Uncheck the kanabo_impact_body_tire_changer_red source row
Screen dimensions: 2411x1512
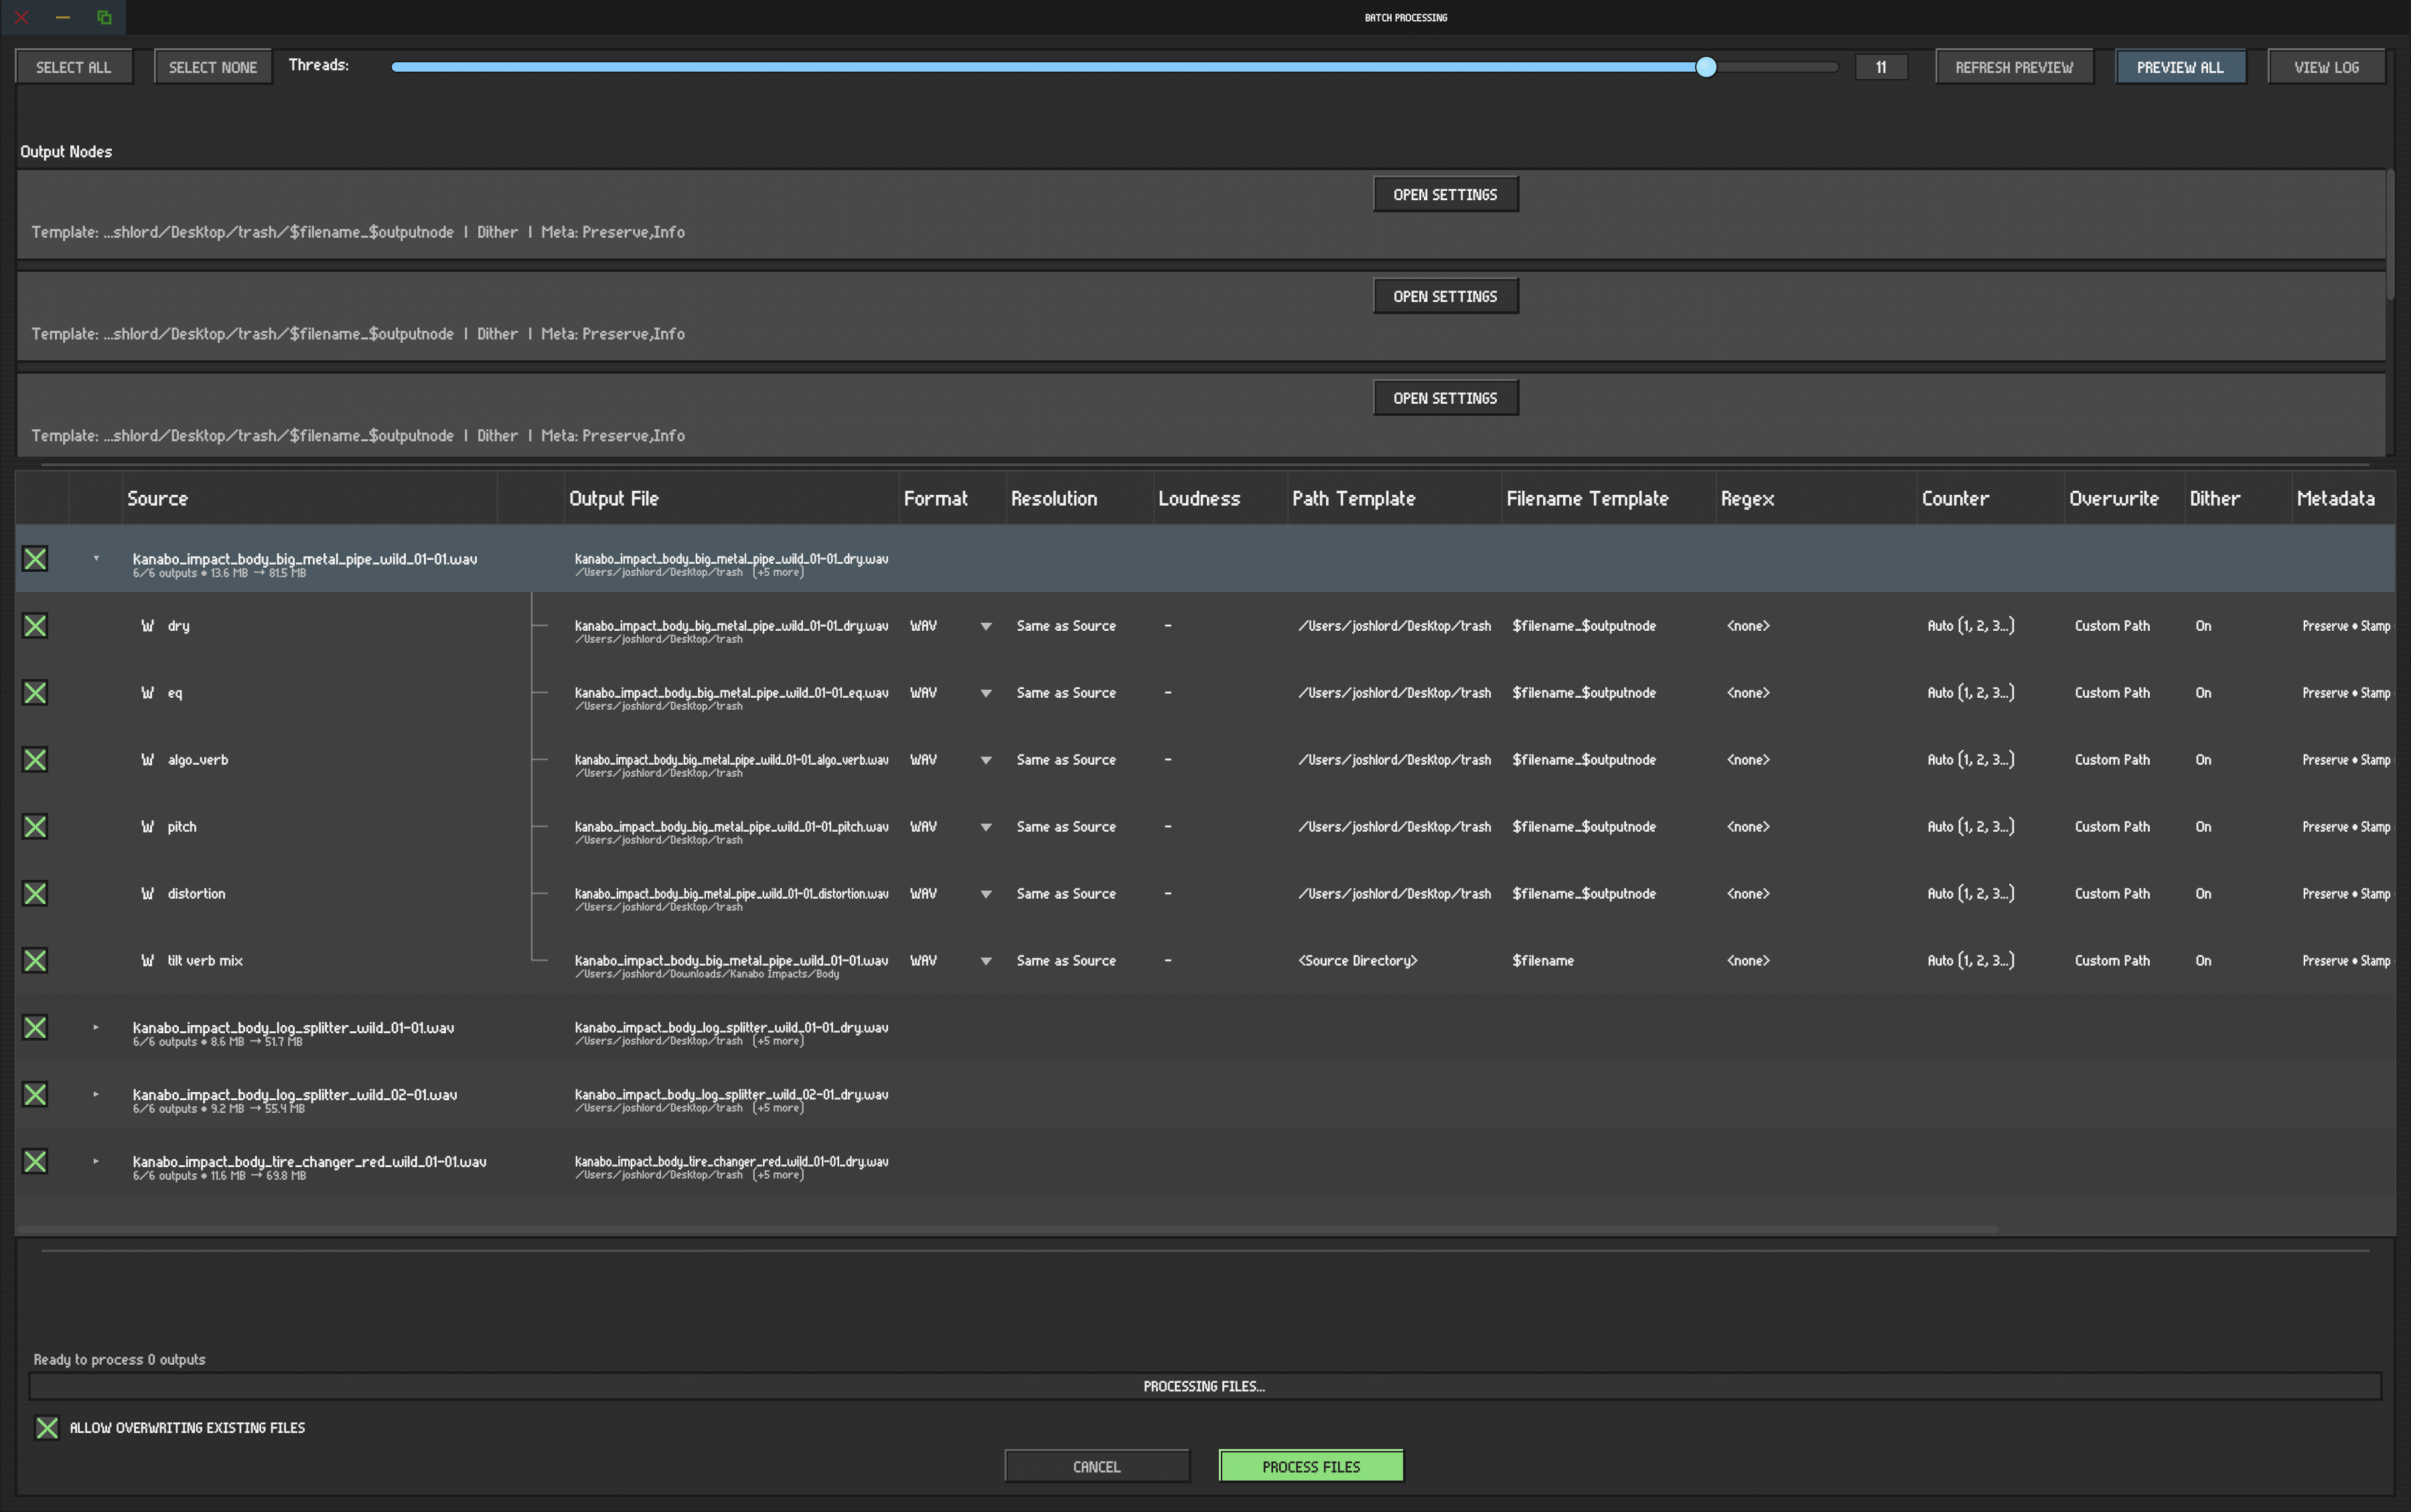(35, 1161)
